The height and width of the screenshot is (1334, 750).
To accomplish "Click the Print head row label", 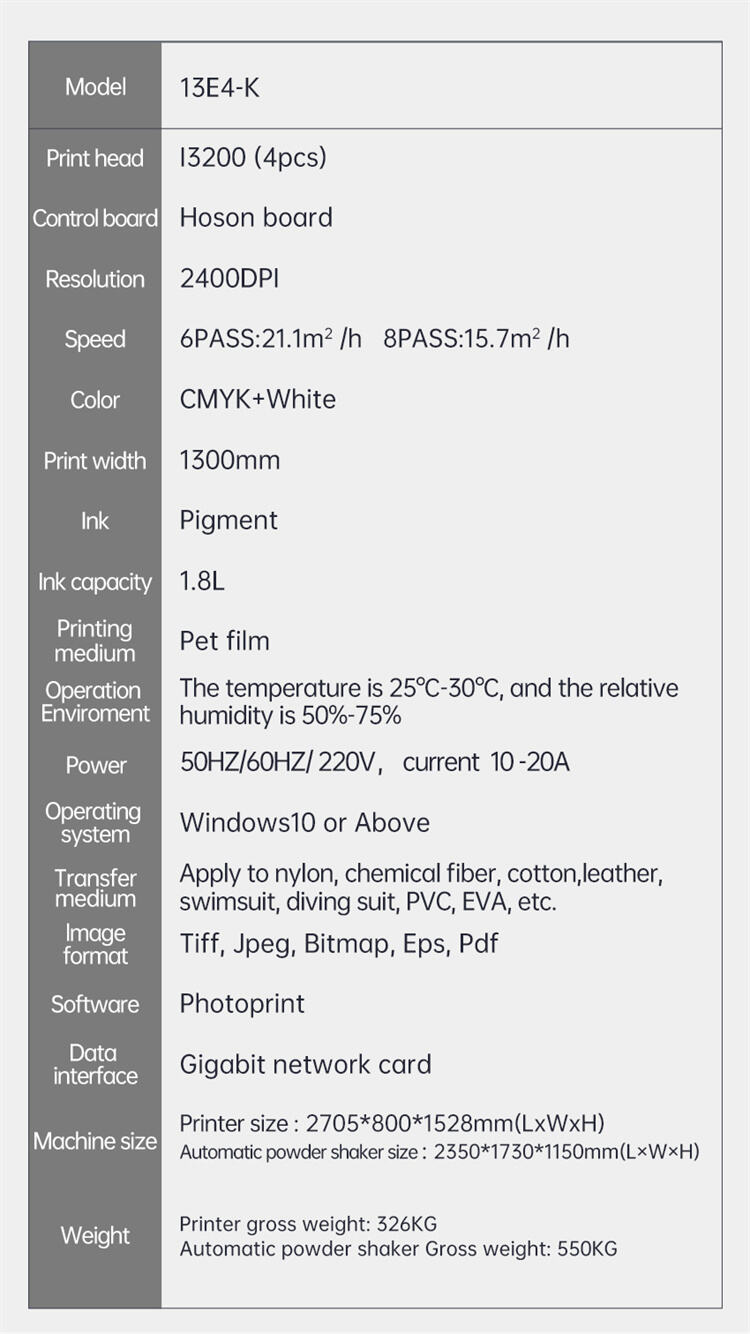I will pos(95,158).
